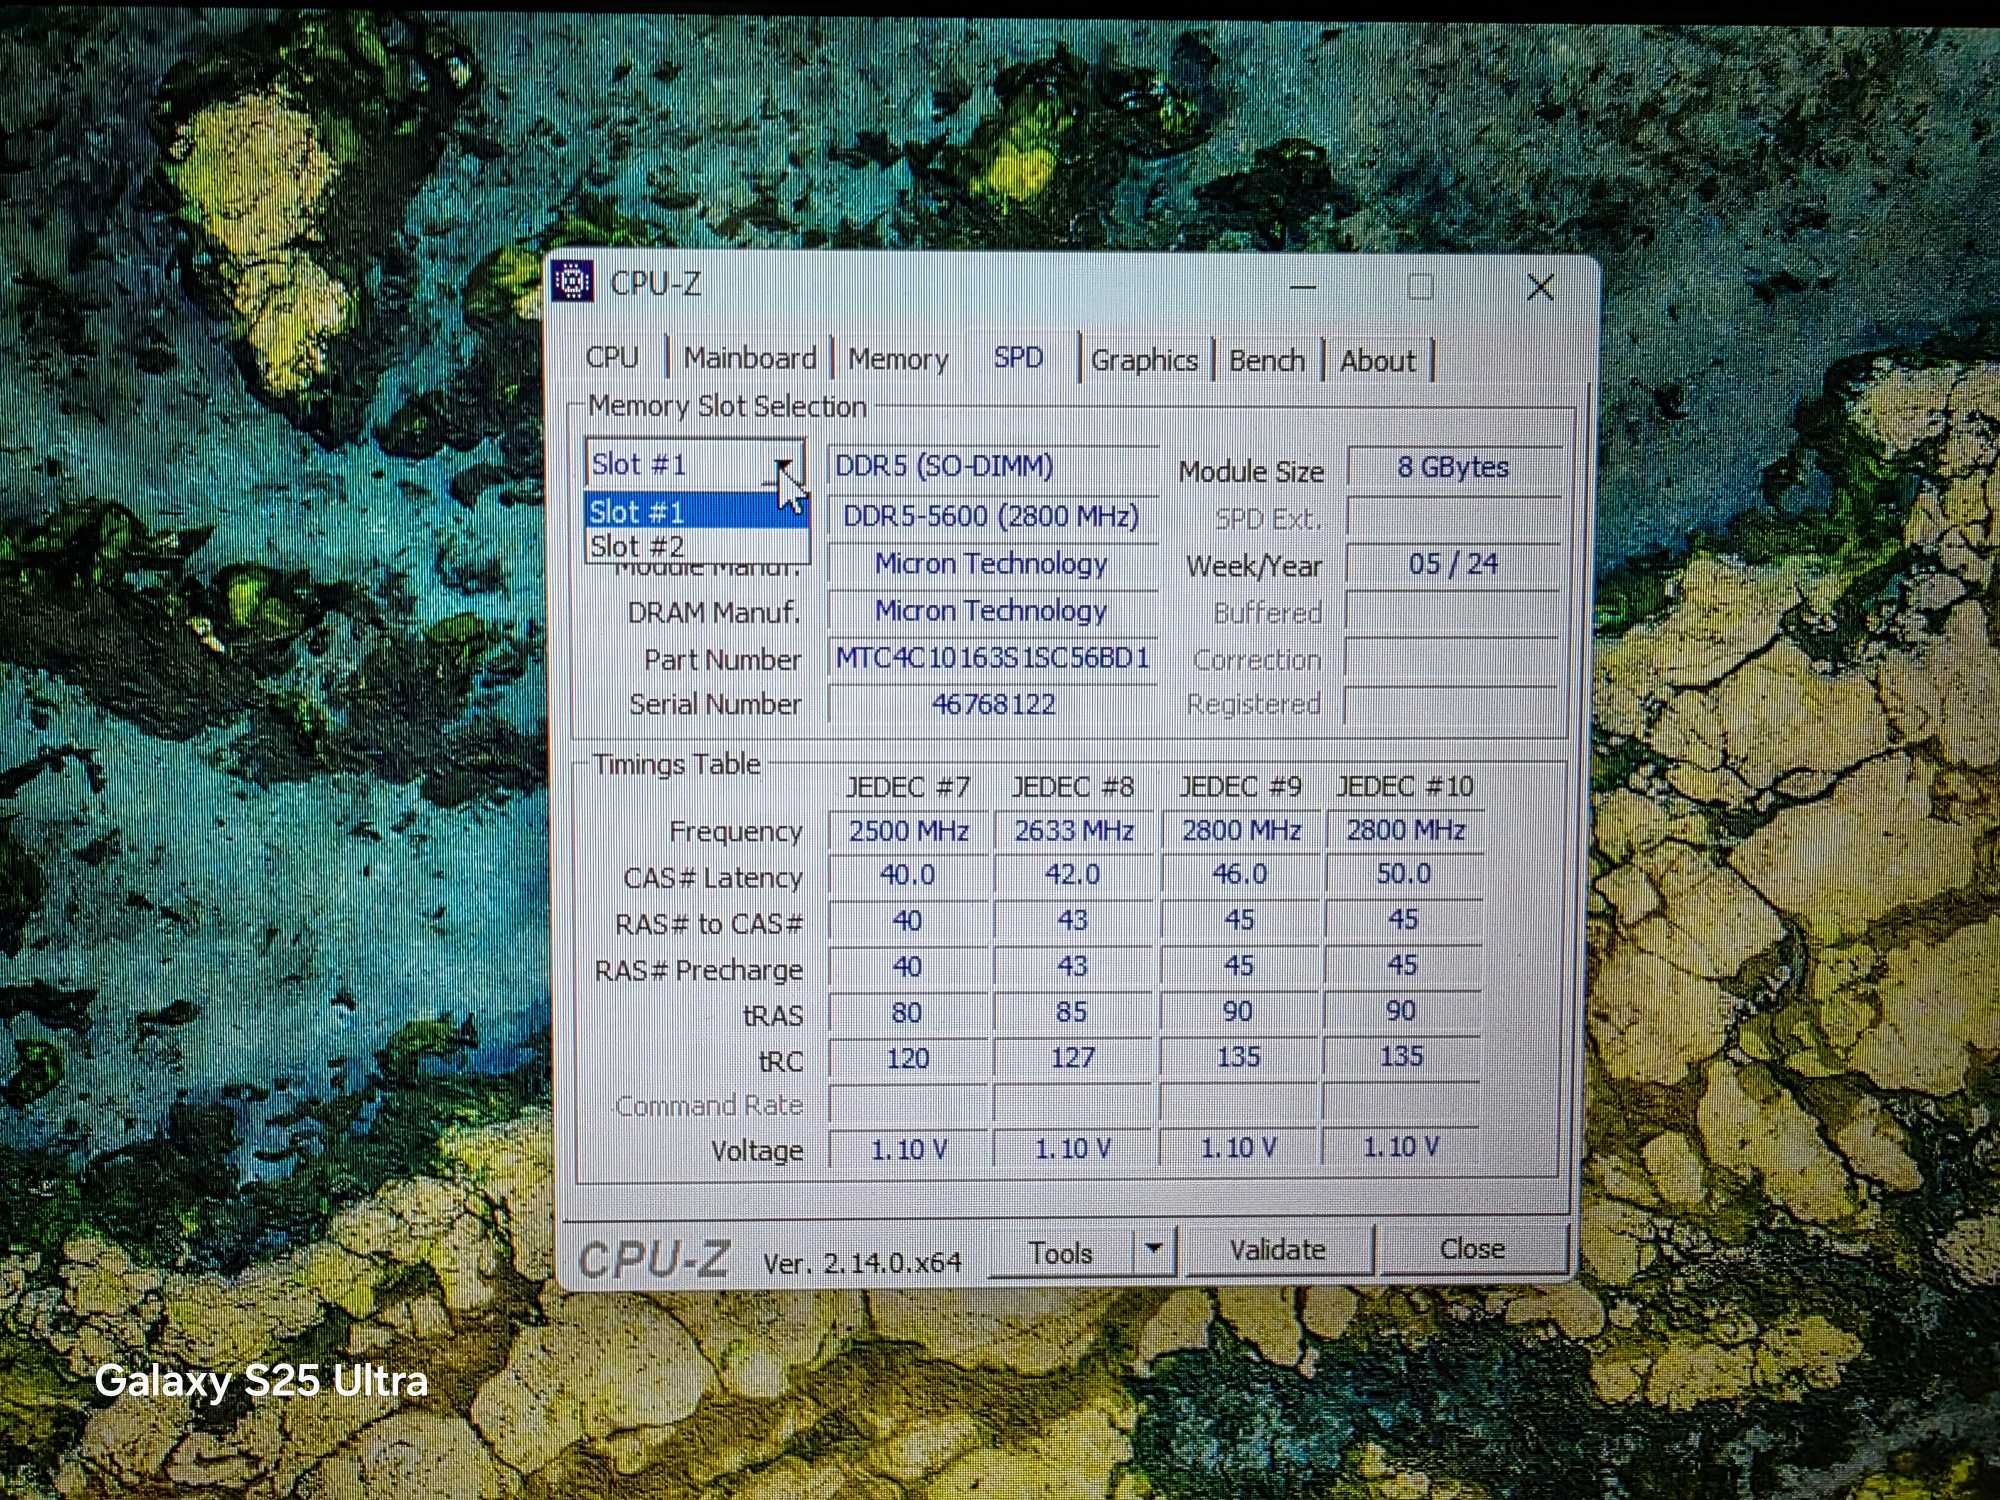This screenshot has width=2000, height=1500.
Task: Click the empty SPD Ext. field
Action: pos(1453,516)
